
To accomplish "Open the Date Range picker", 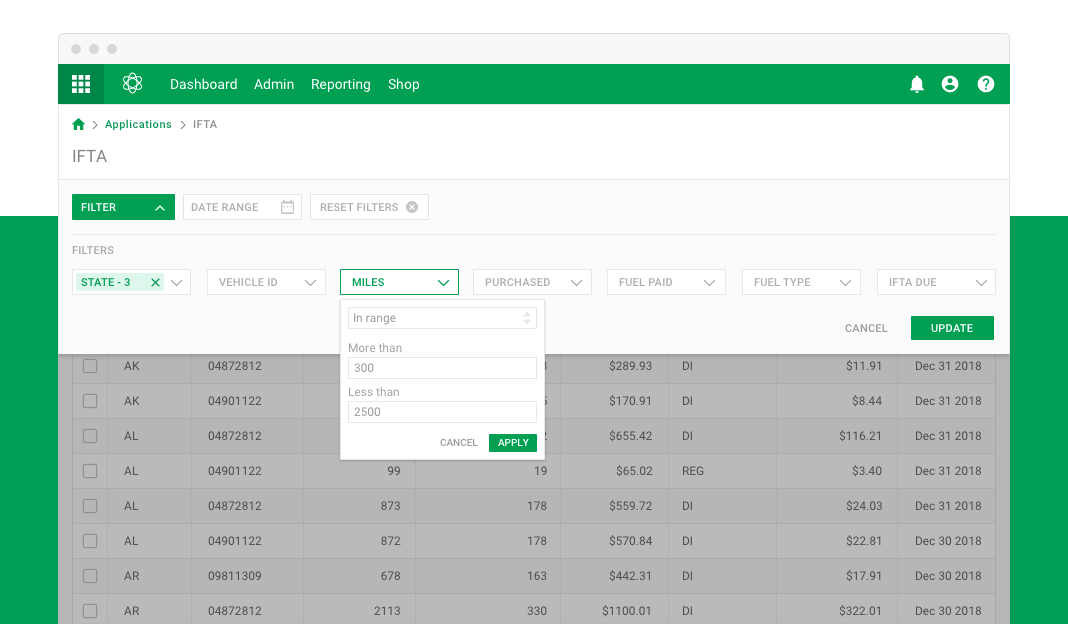I will (x=242, y=207).
